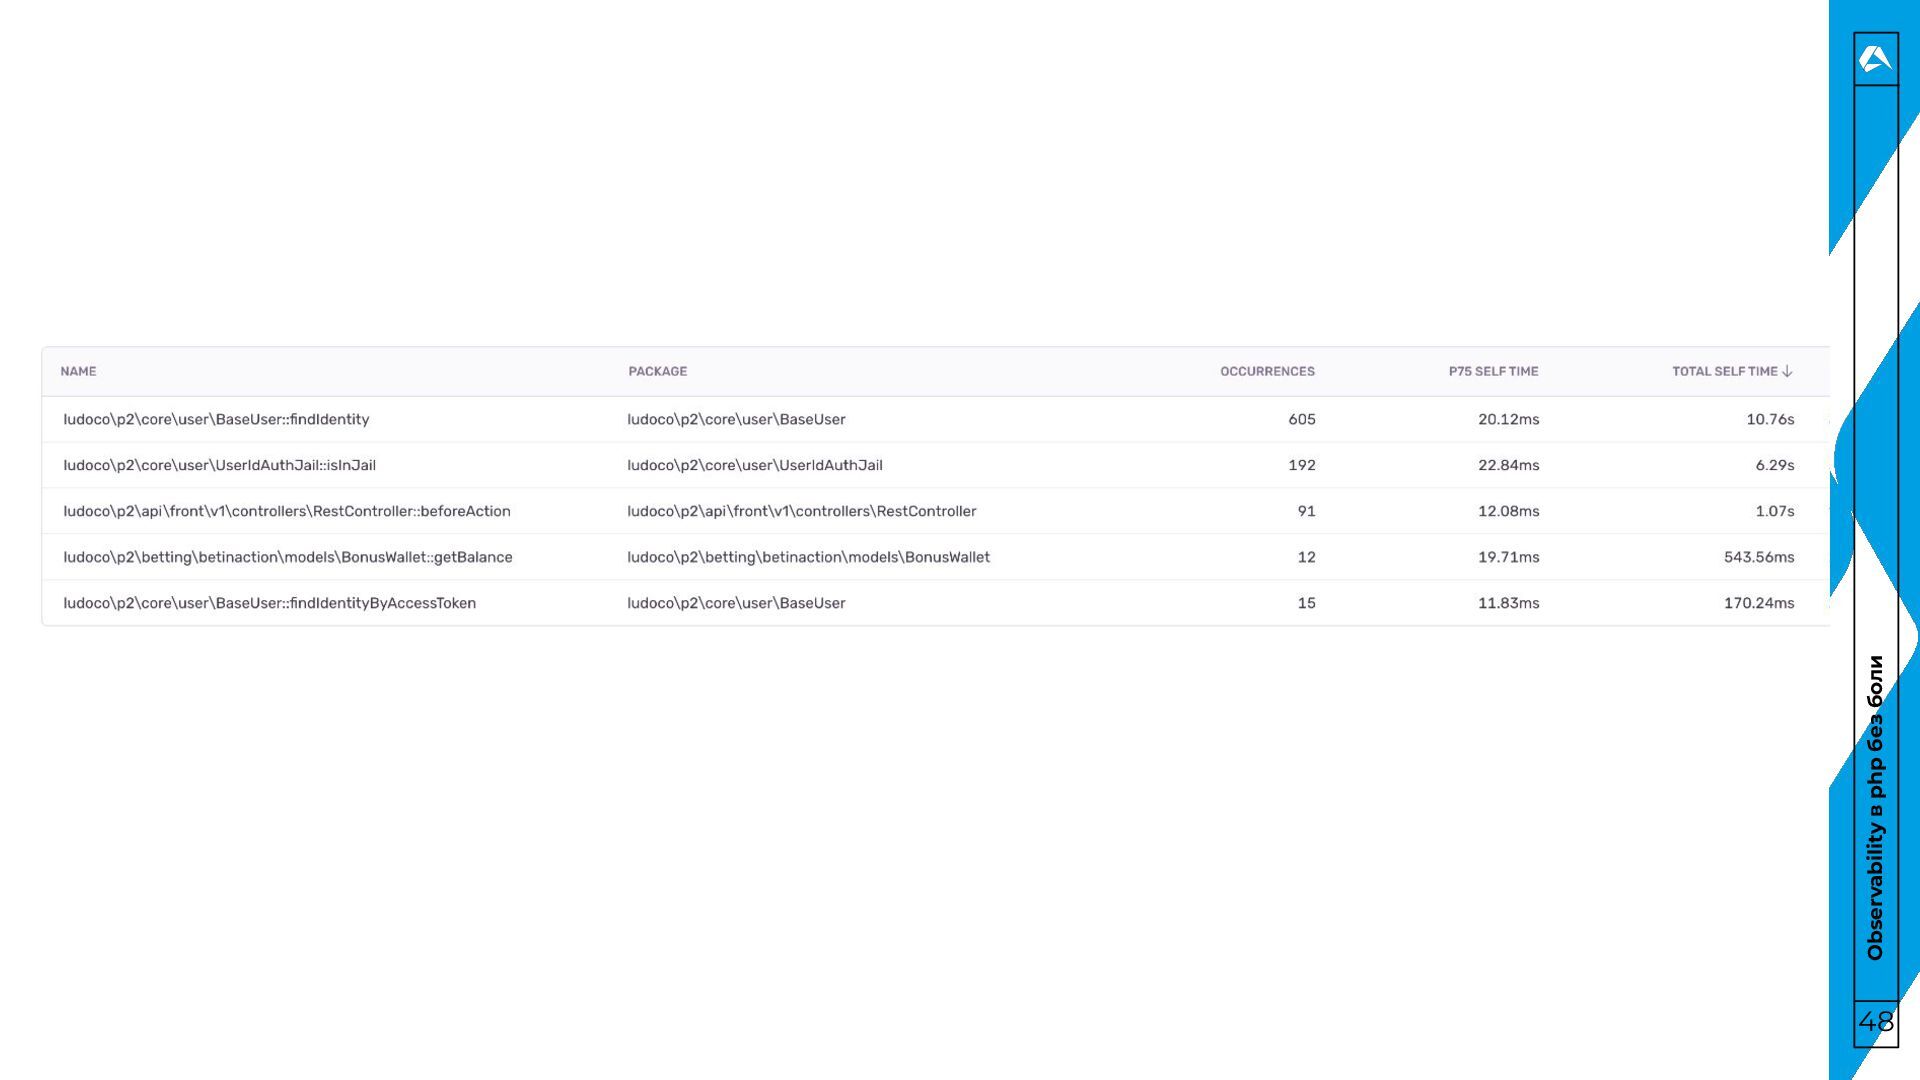Click the TOTAL SELF TIME header text
The height and width of the screenshot is (1080, 1920).
[1725, 371]
